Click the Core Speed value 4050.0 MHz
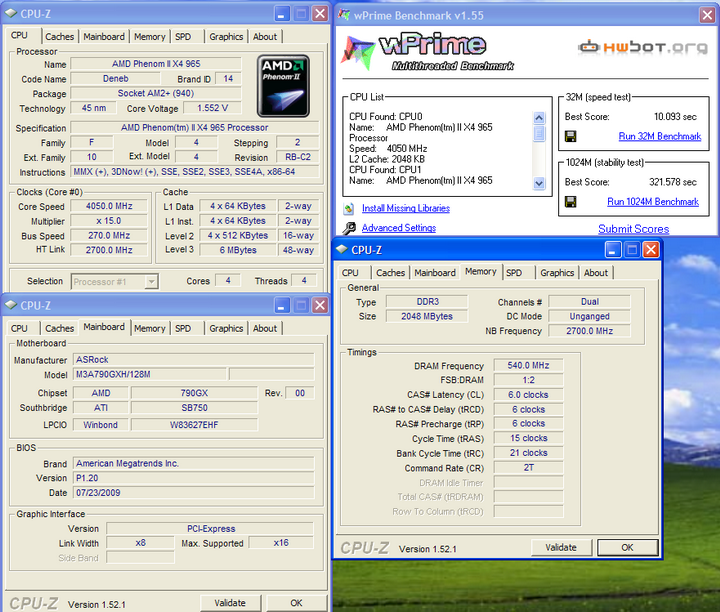The width and height of the screenshot is (720, 612). tap(109, 206)
